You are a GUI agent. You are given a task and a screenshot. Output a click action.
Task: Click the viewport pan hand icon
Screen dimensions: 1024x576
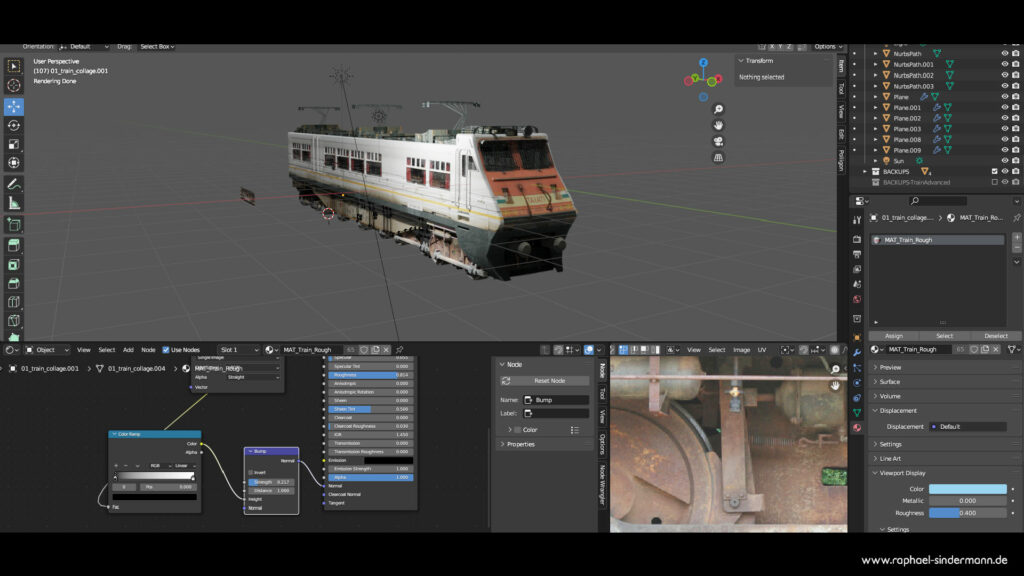pos(718,125)
